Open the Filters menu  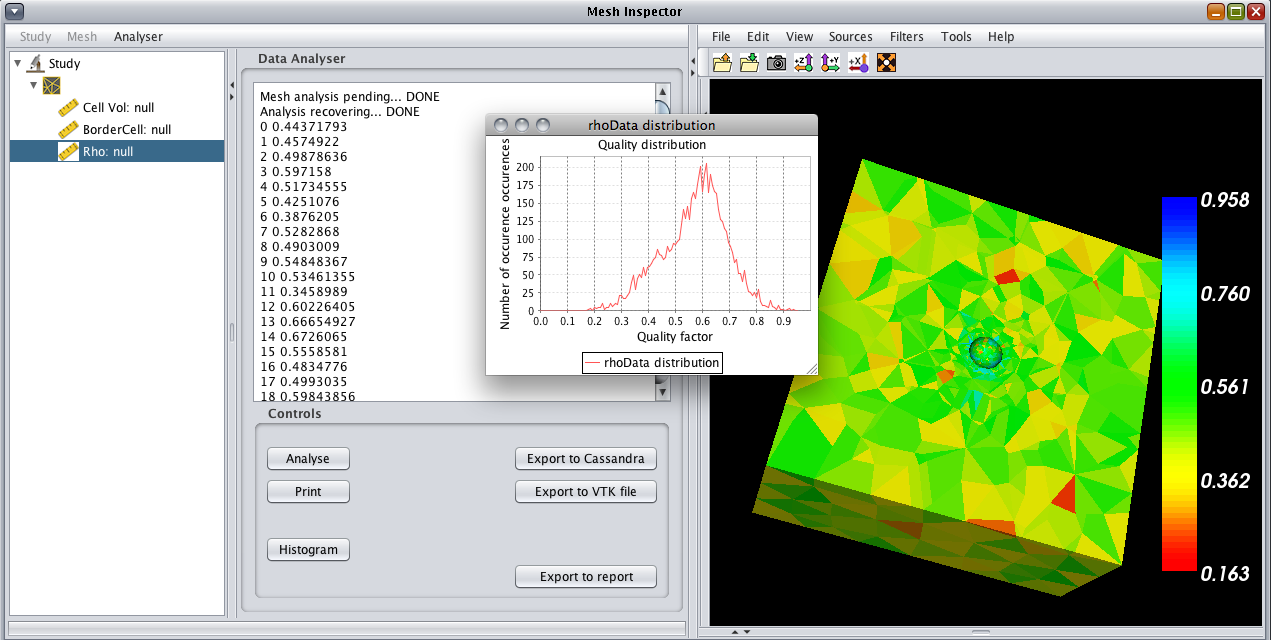(x=906, y=37)
